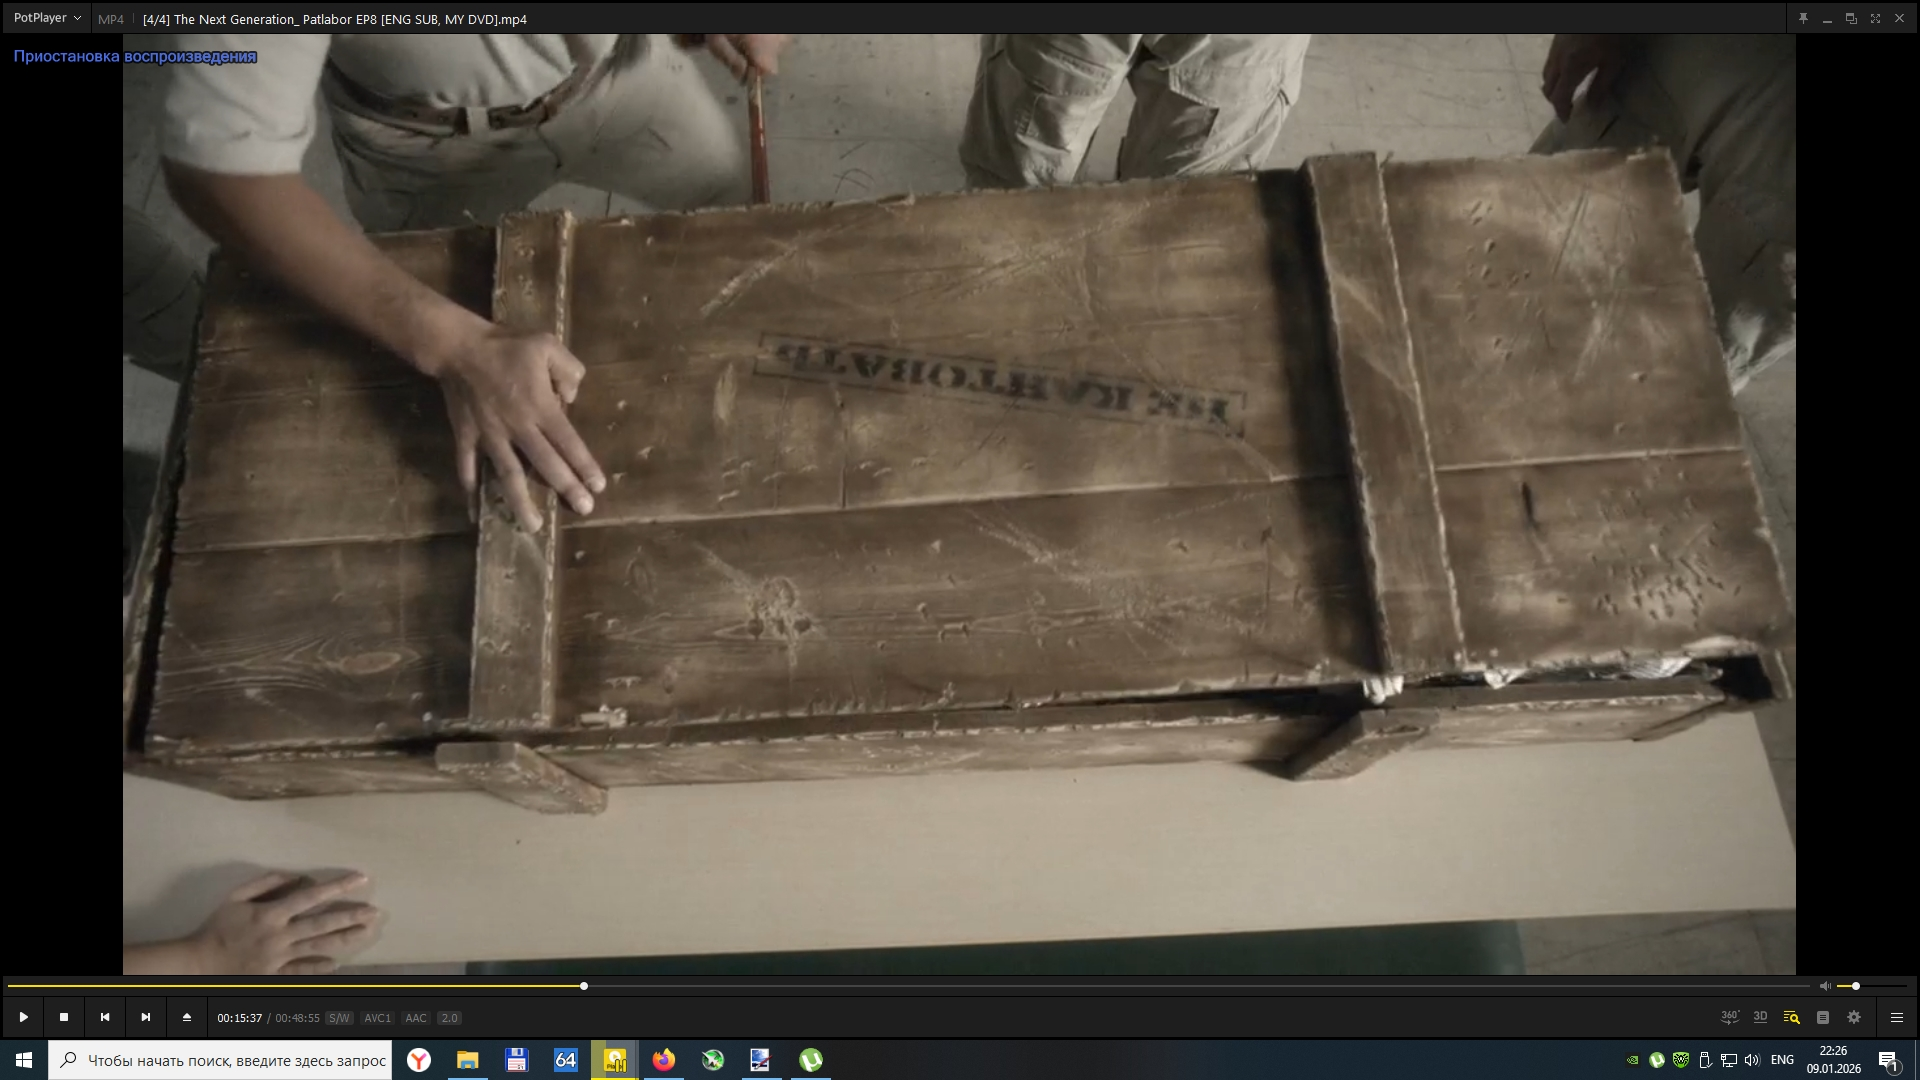
Task: Open the clock and calendar flyout
Action: coord(1834,1060)
